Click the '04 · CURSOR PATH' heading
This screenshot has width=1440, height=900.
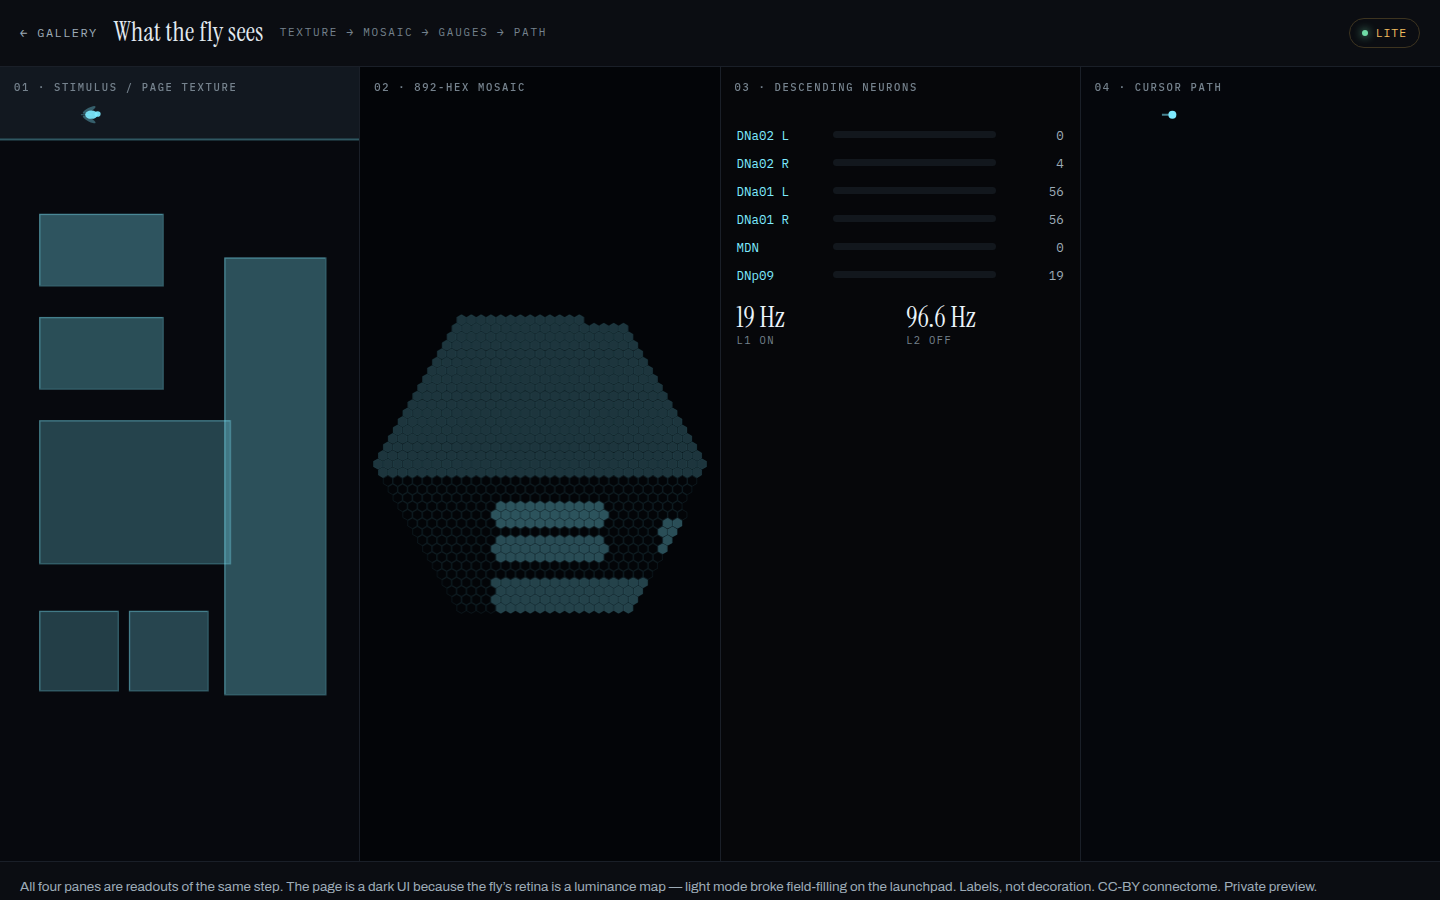coord(1158,88)
